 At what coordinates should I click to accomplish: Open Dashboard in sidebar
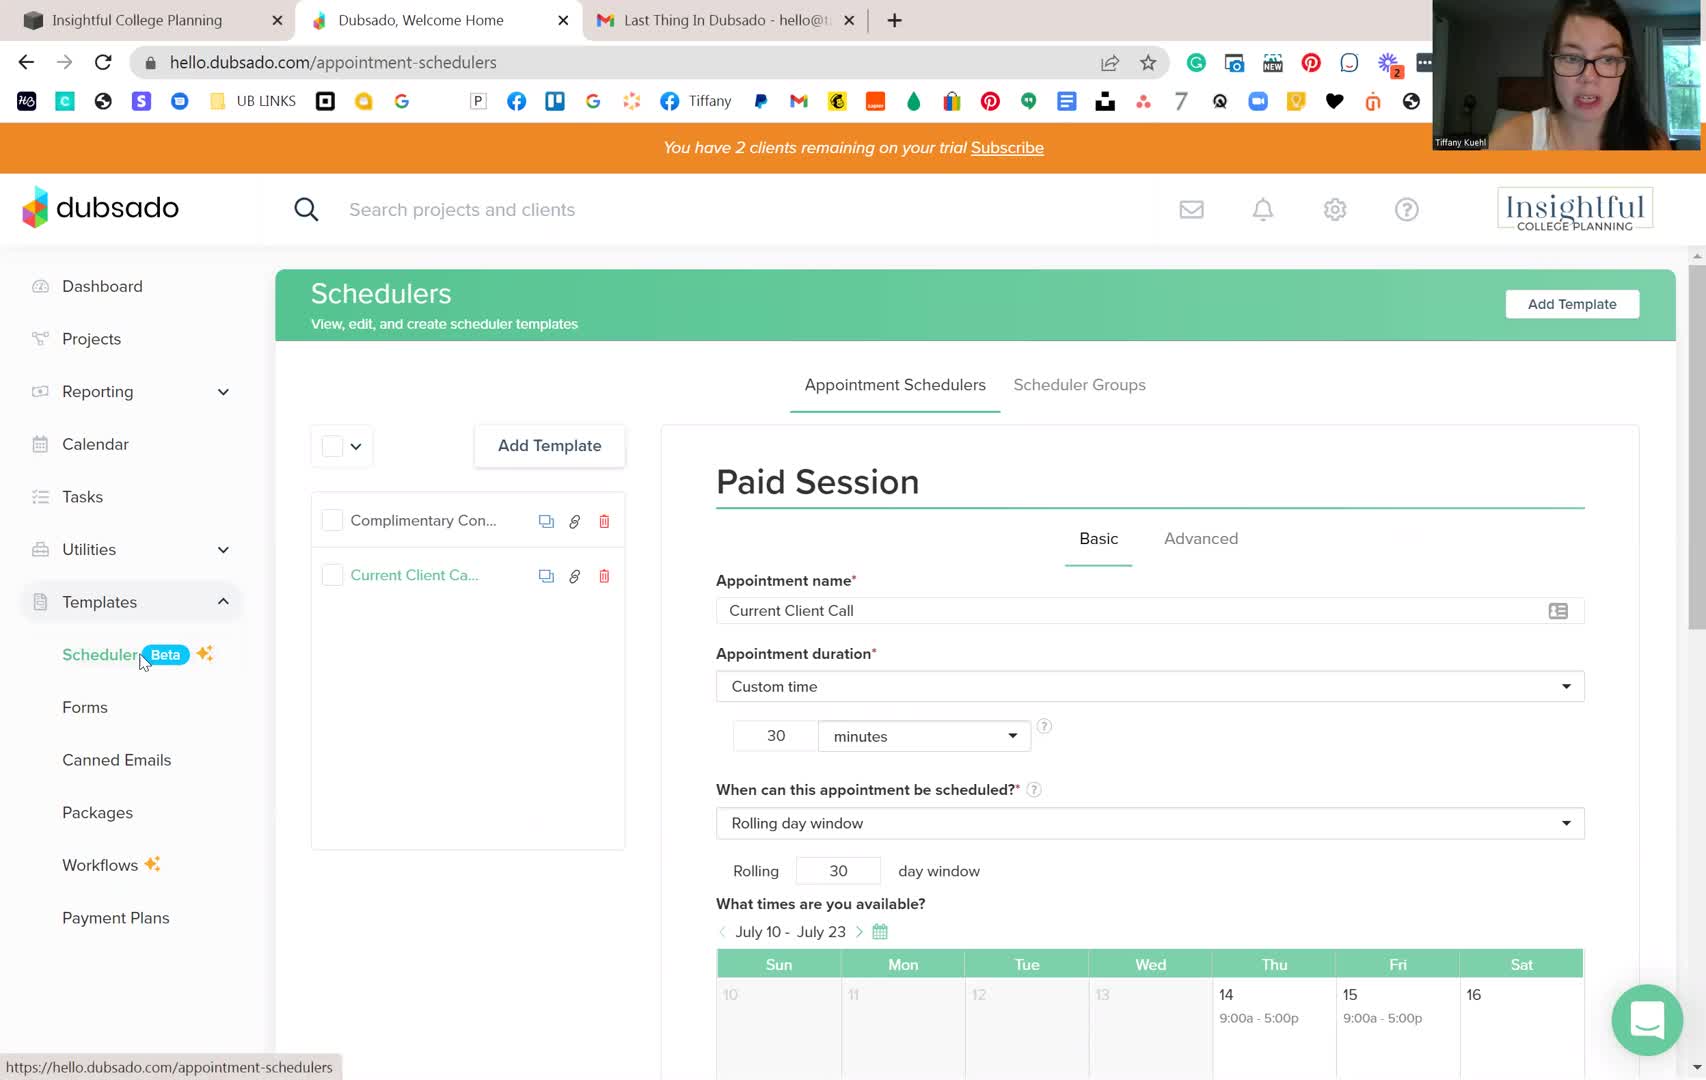click(x=102, y=287)
